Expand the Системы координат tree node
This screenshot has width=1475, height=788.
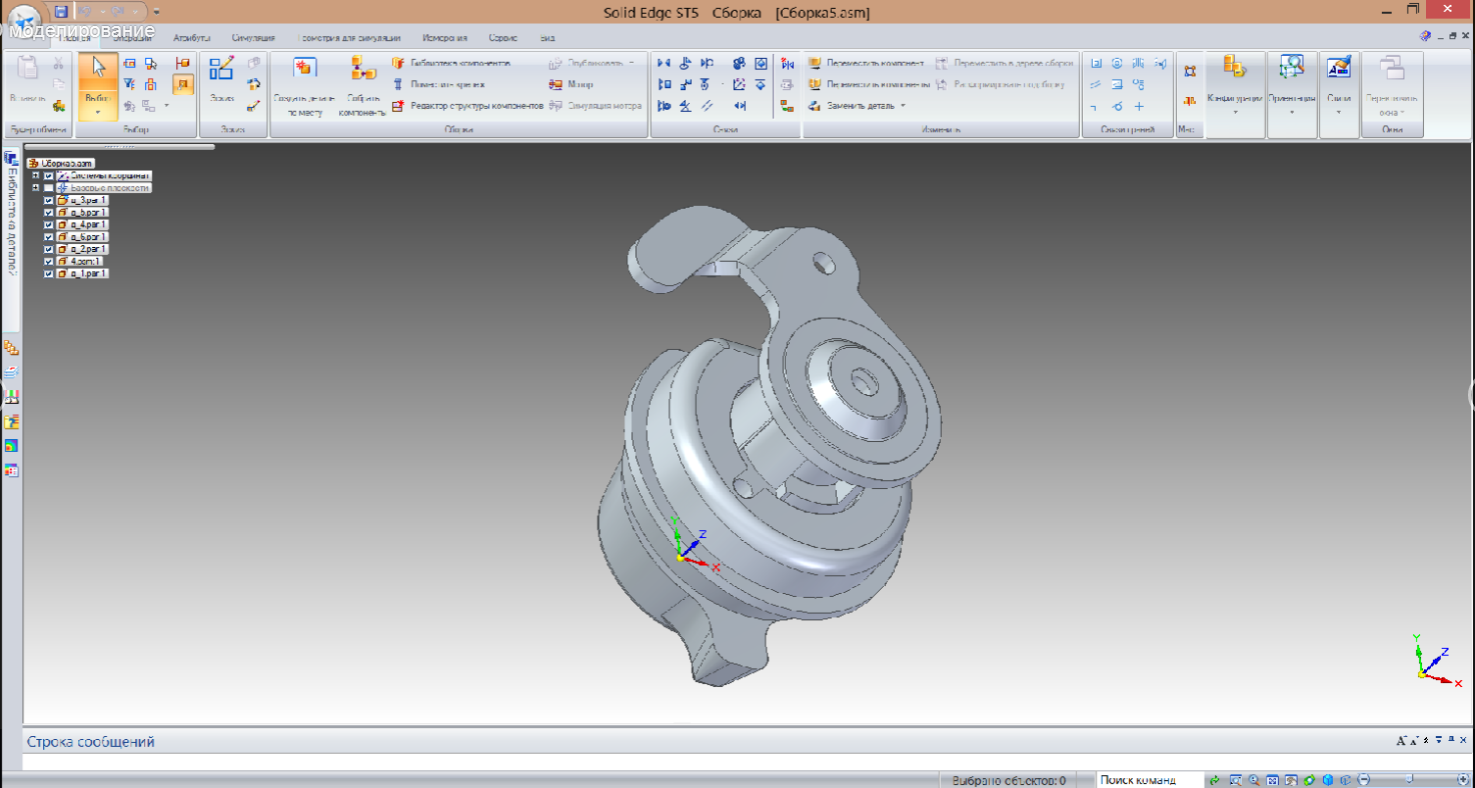[35, 175]
